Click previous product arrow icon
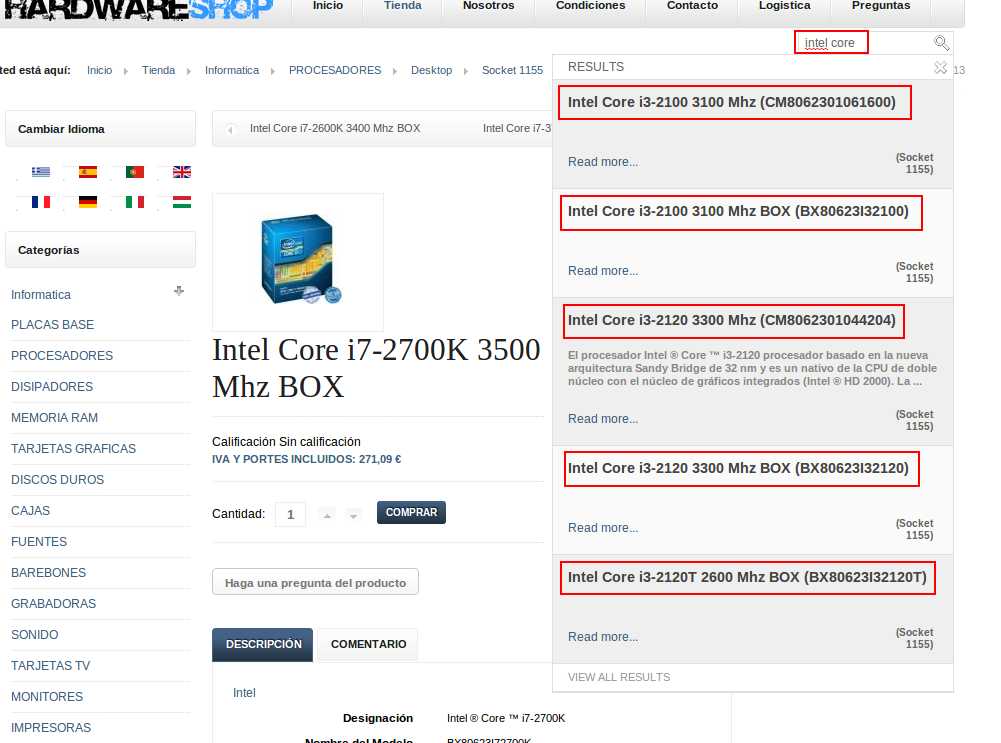The height and width of the screenshot is (743, 1001). pos(230,130)
